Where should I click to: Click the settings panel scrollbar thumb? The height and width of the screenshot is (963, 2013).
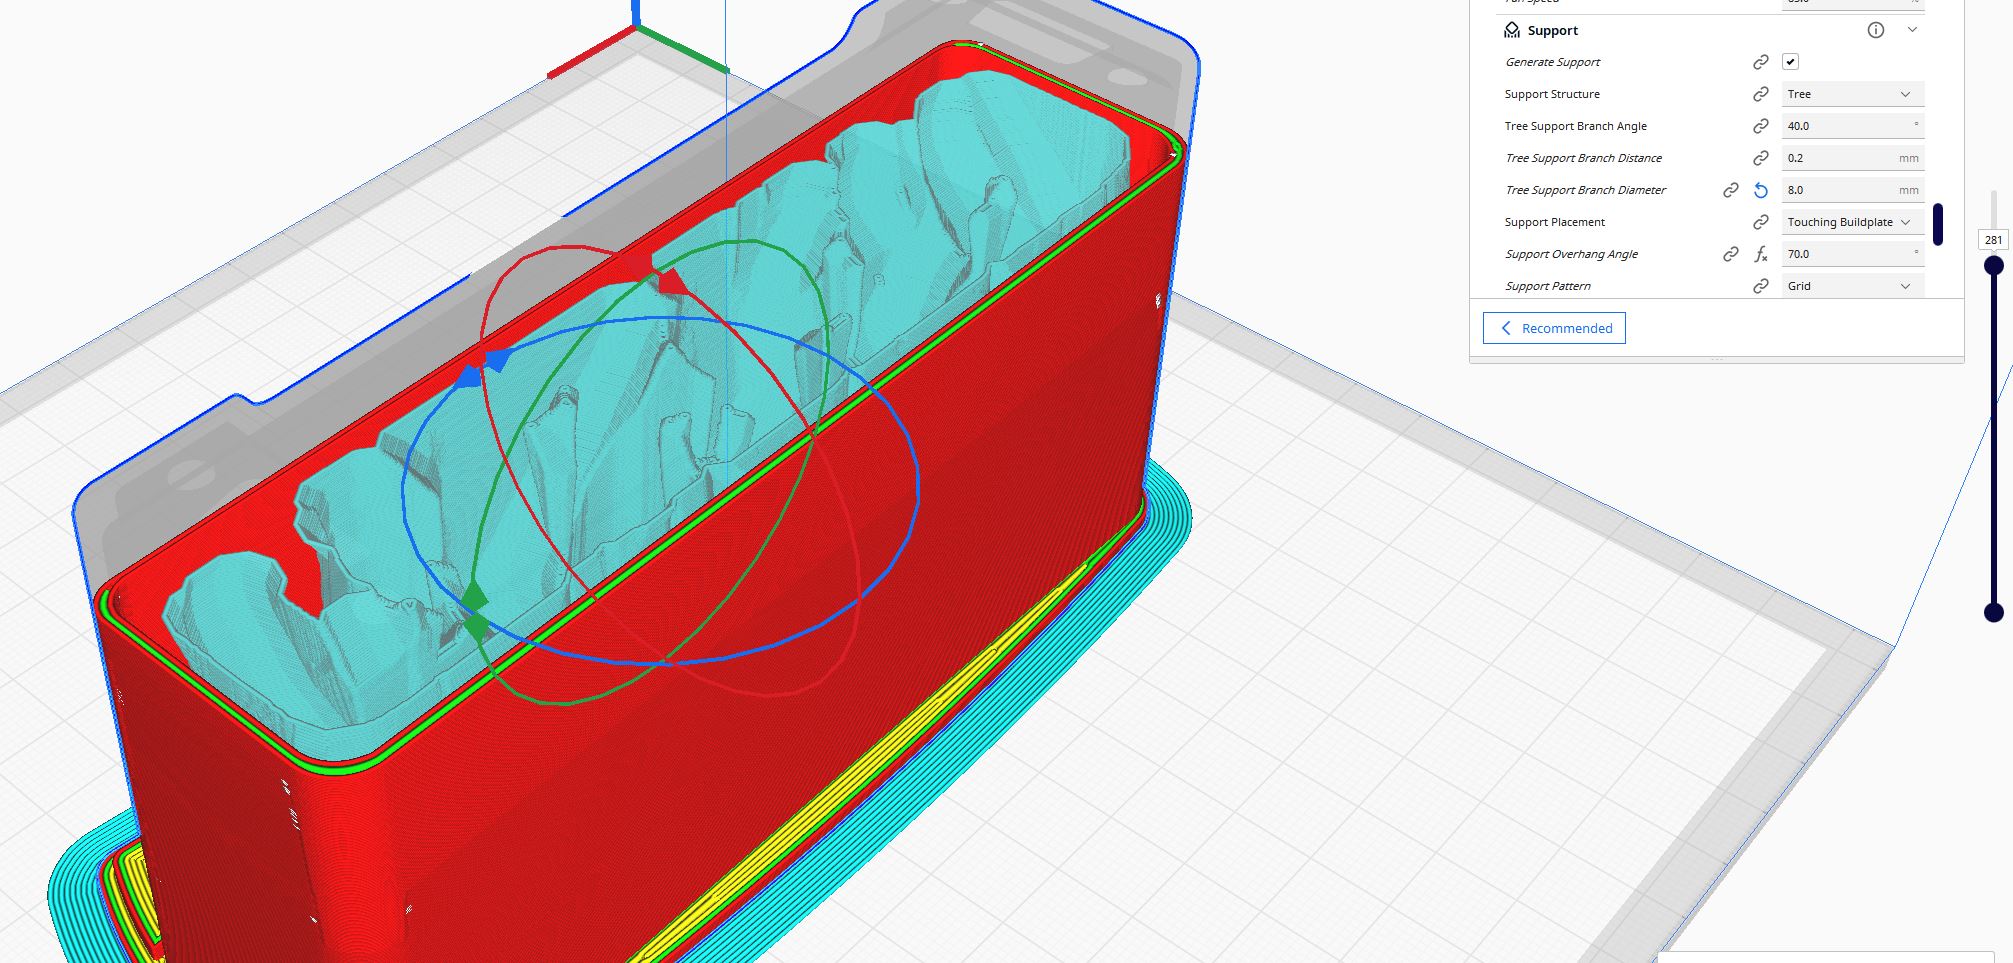1938,224
